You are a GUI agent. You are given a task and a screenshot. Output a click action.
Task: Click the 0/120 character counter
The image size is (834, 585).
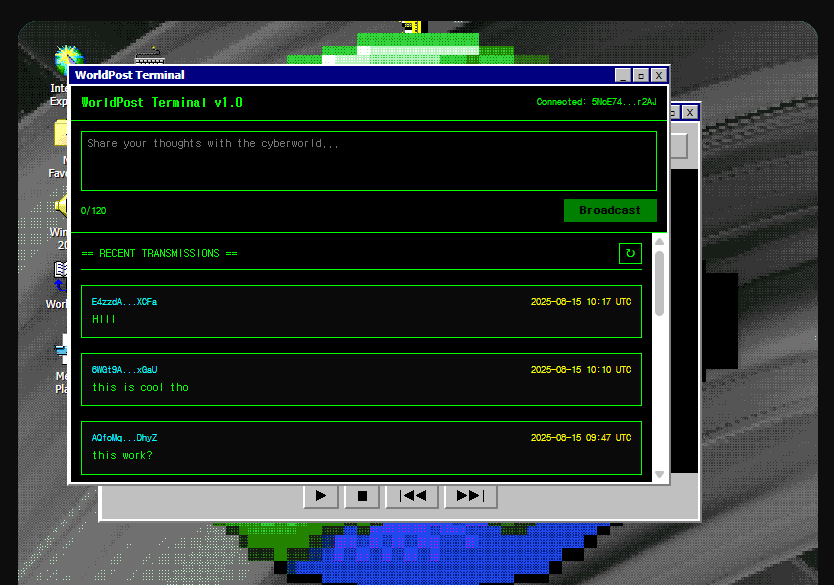point(94,211)
